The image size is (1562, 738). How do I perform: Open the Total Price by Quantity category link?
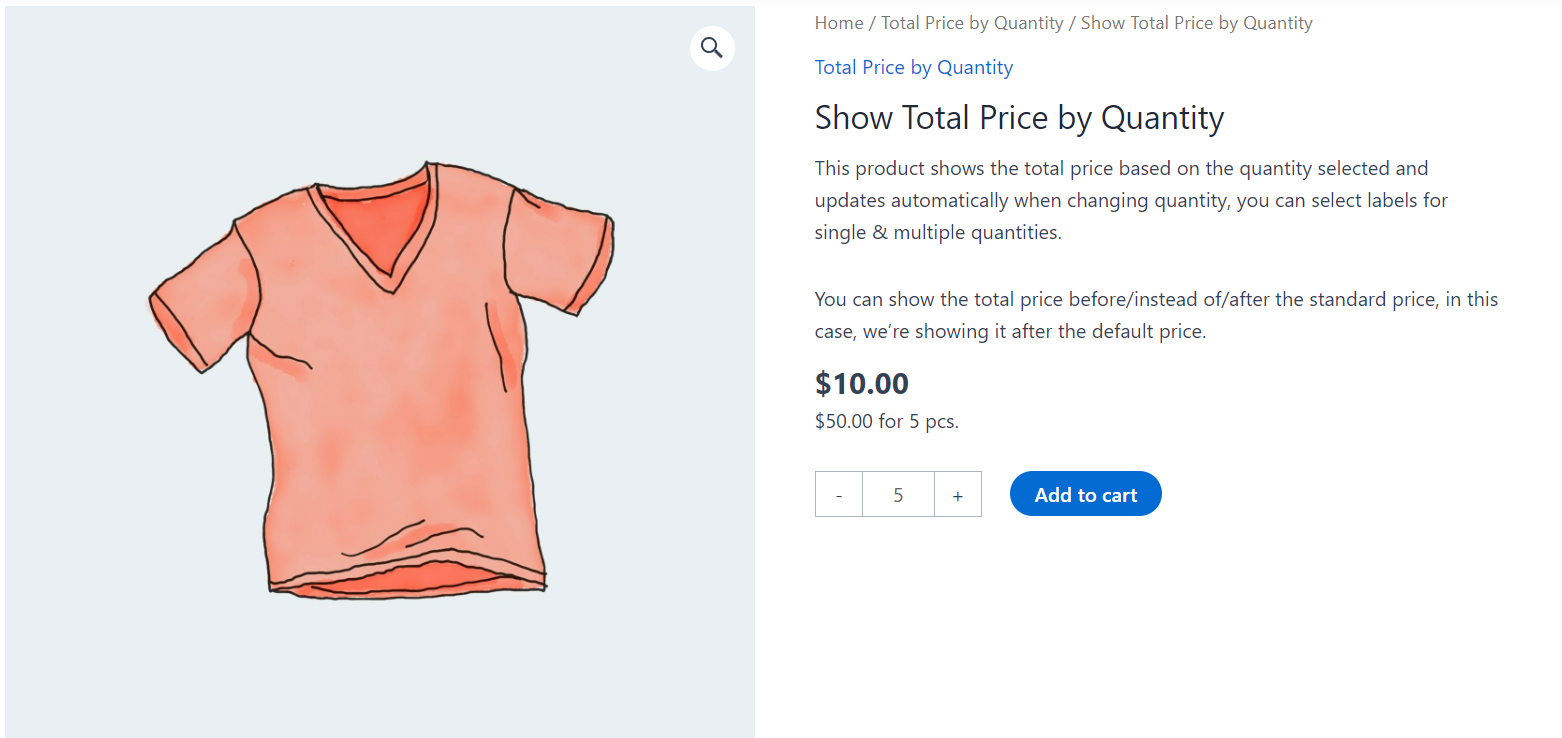913,67
